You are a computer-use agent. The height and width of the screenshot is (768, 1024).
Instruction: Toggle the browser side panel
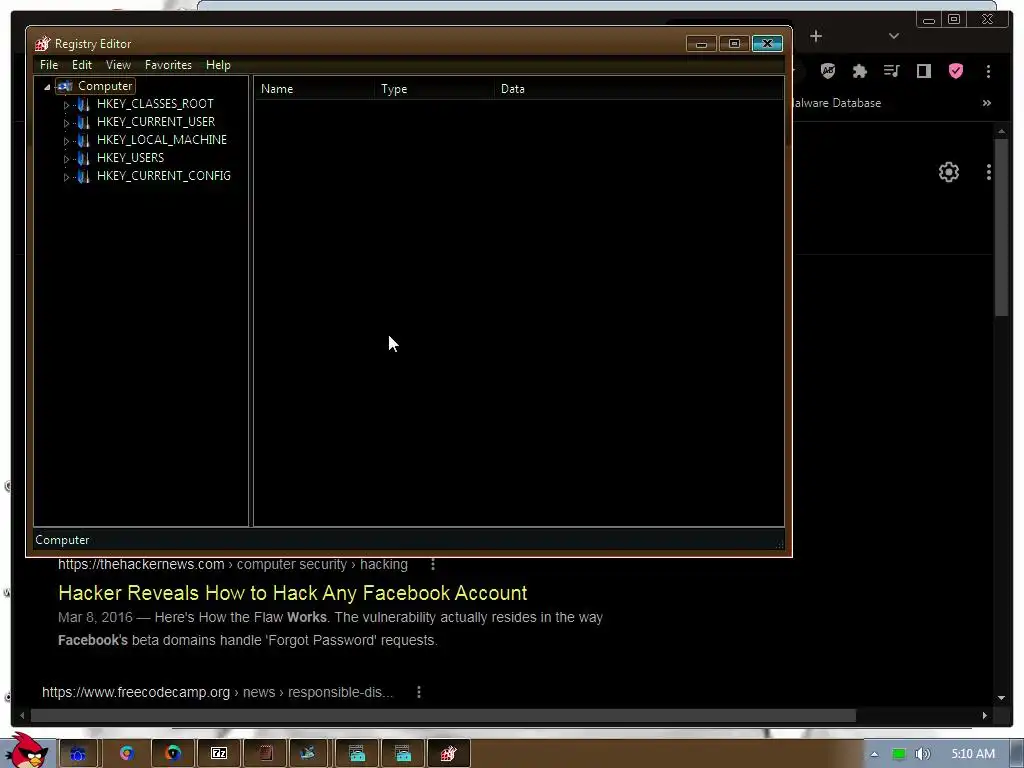pyautogui.click(x=923, y=71)
